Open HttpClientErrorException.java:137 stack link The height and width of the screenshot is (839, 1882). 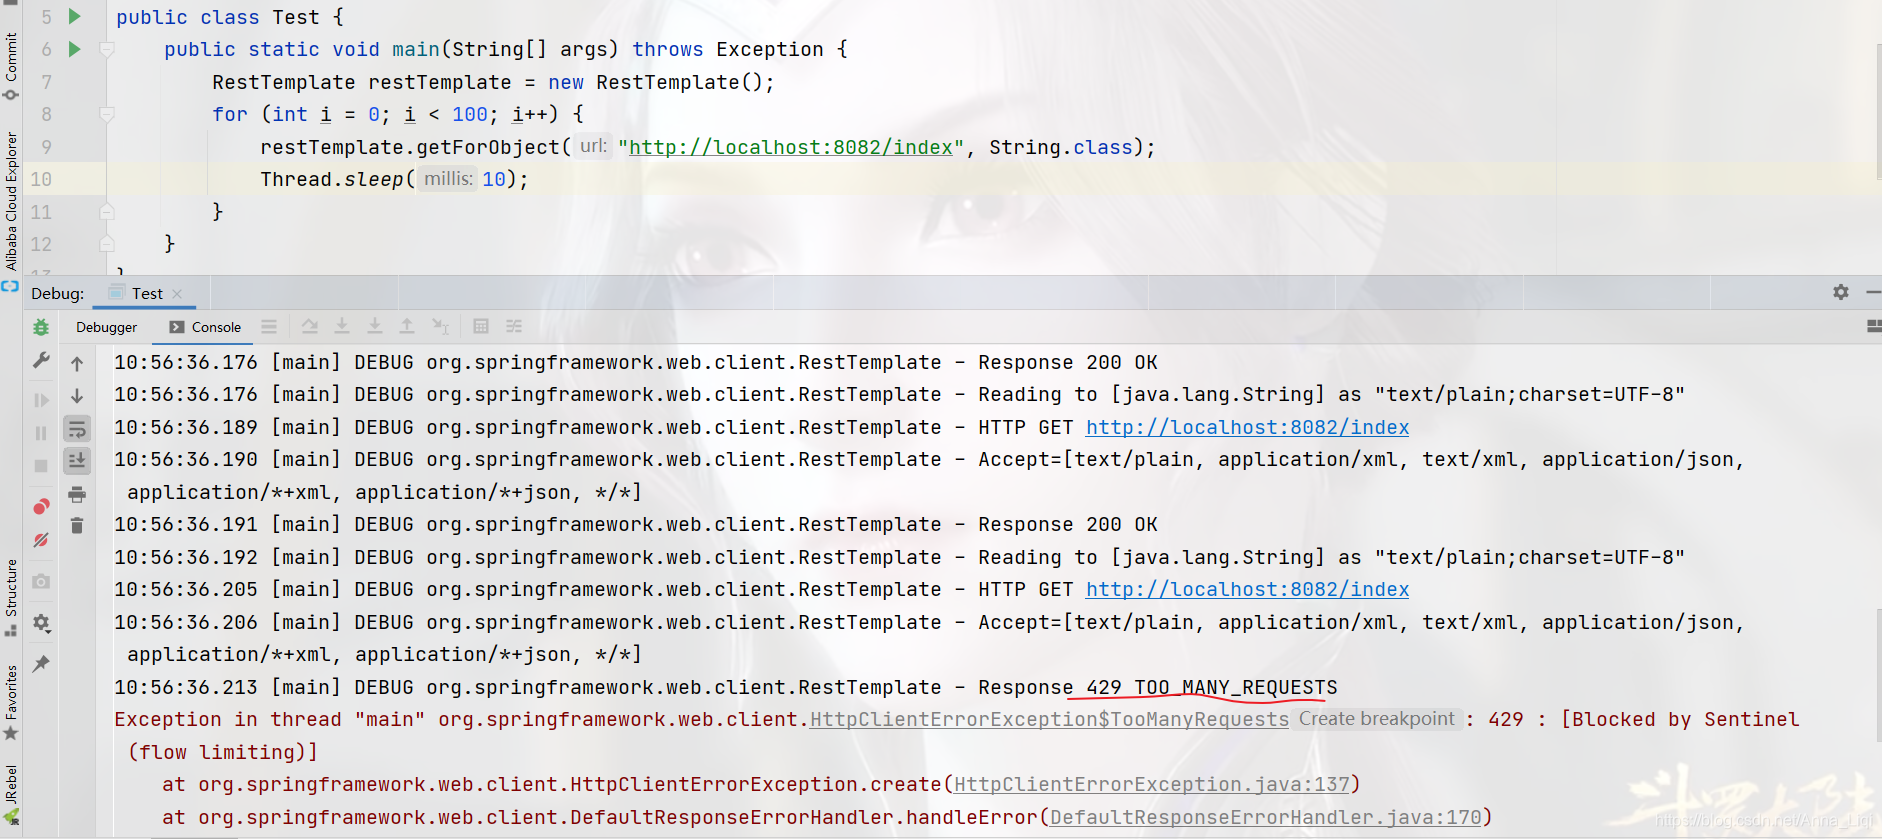coord(1151,784)
